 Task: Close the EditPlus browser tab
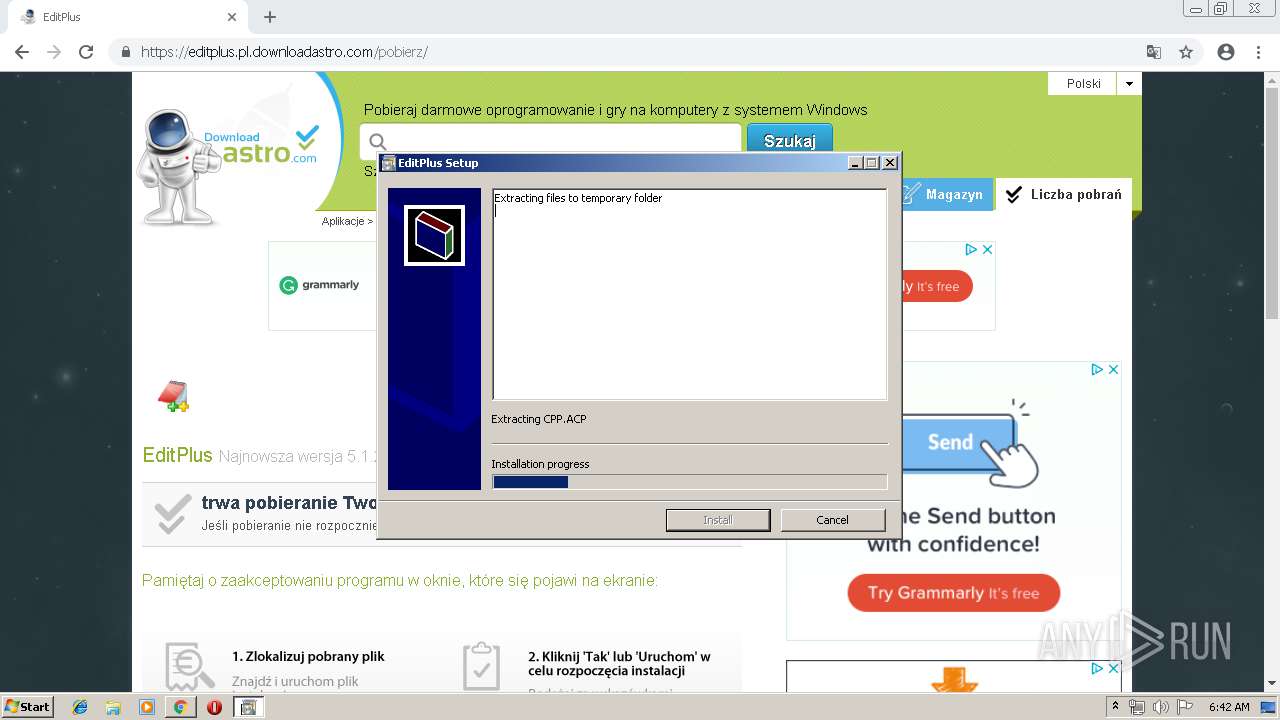pos(232,17)
